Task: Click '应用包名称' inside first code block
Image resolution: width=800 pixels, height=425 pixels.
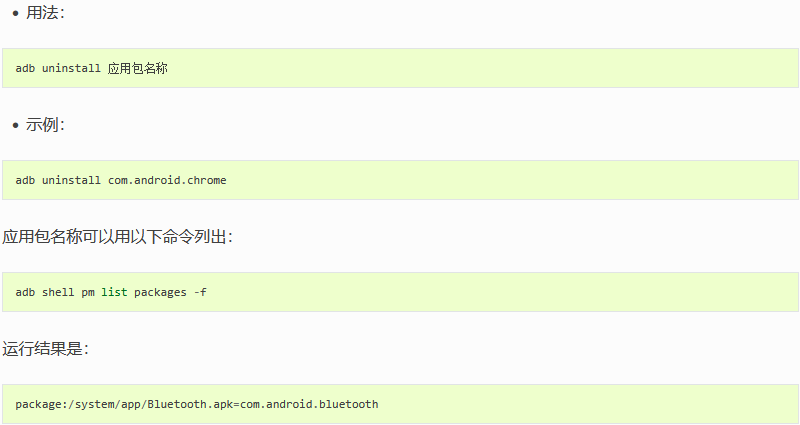Action: (x=138, y=68)
